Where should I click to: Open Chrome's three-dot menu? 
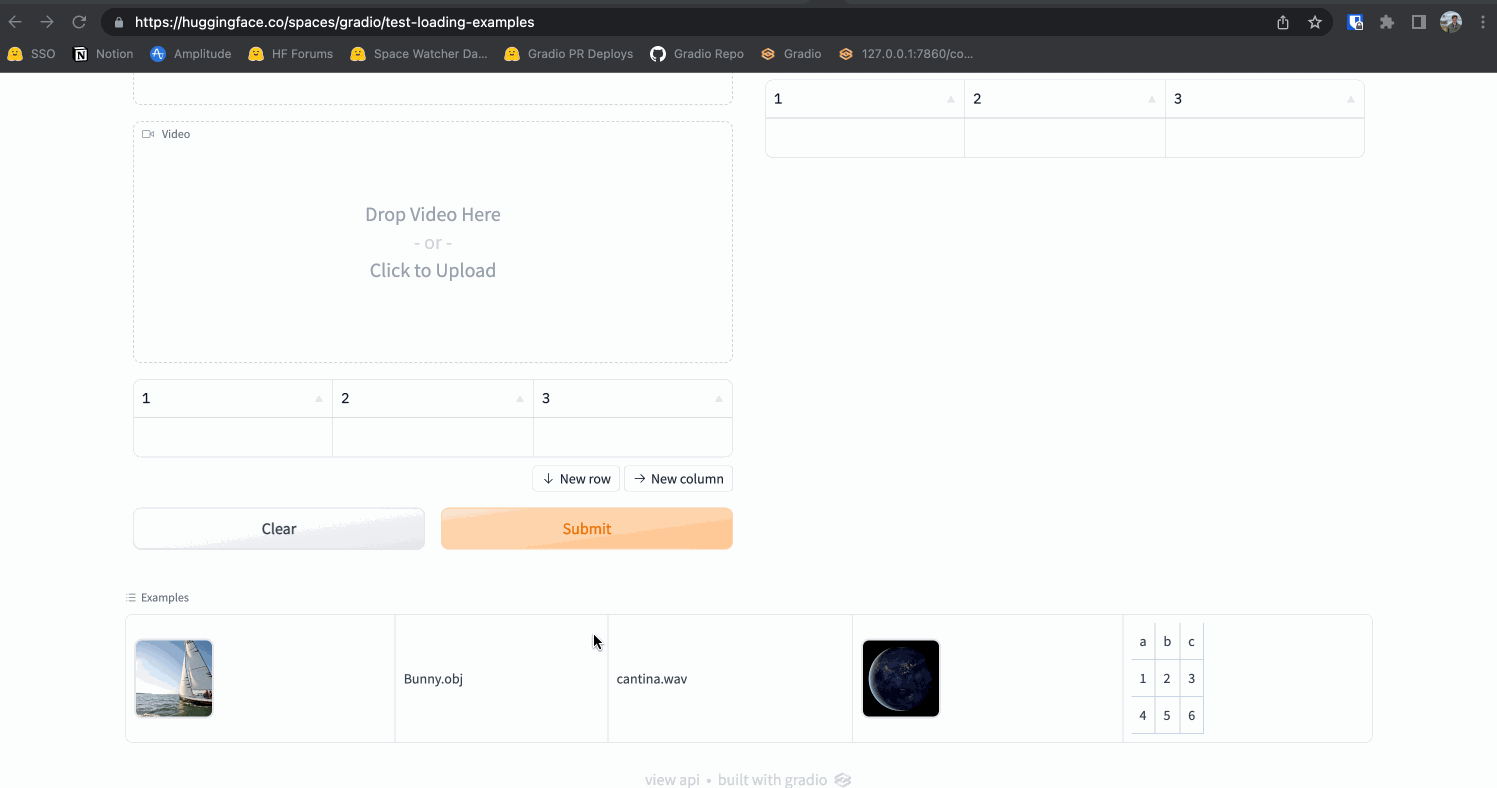click(x=1482, y=21)
